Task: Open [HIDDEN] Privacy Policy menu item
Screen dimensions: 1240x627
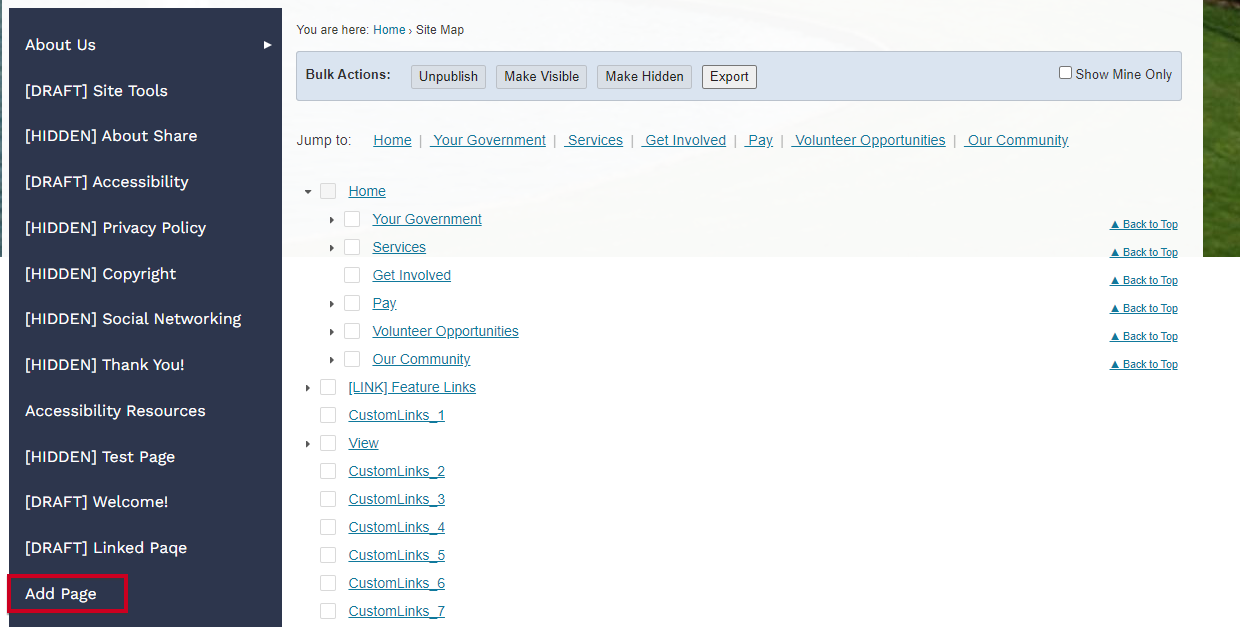Action: coord(116,228)
